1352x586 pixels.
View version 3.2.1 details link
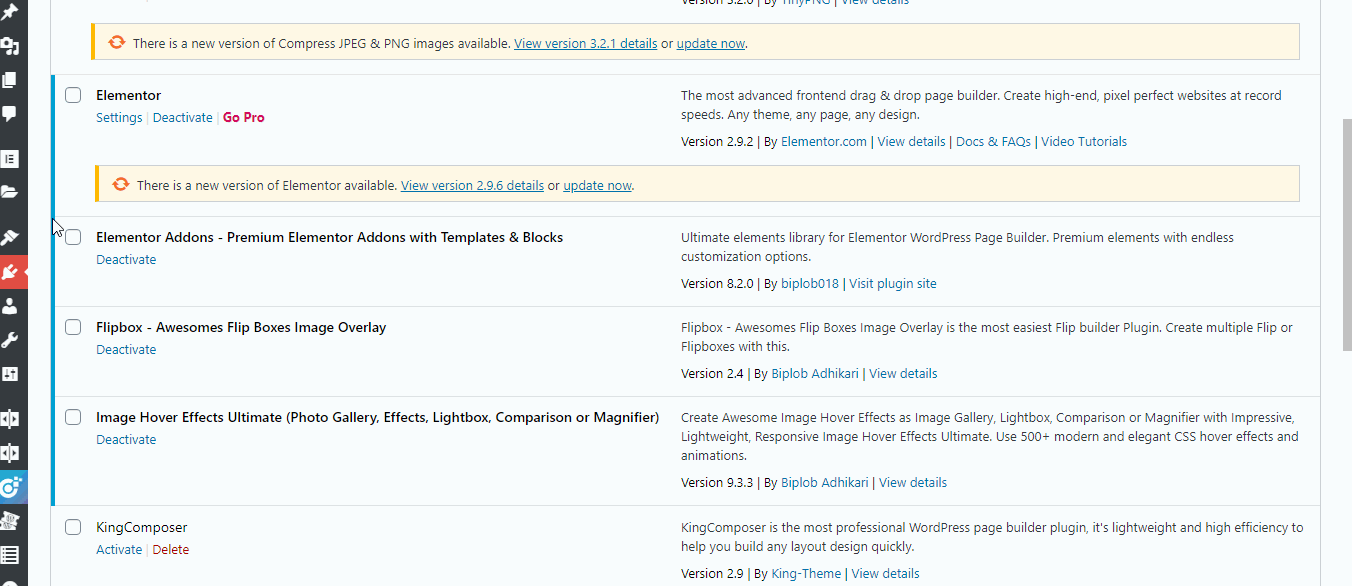pos(586,43)
